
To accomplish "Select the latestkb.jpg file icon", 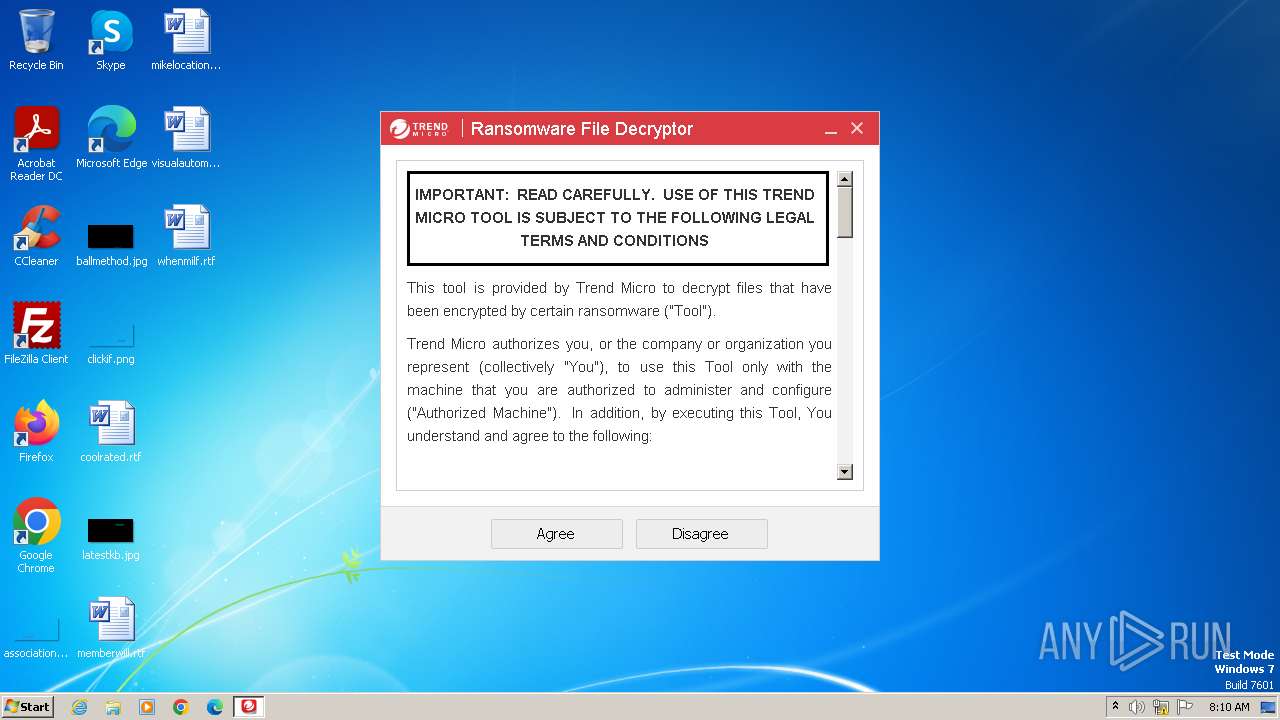I will point(111,539).
